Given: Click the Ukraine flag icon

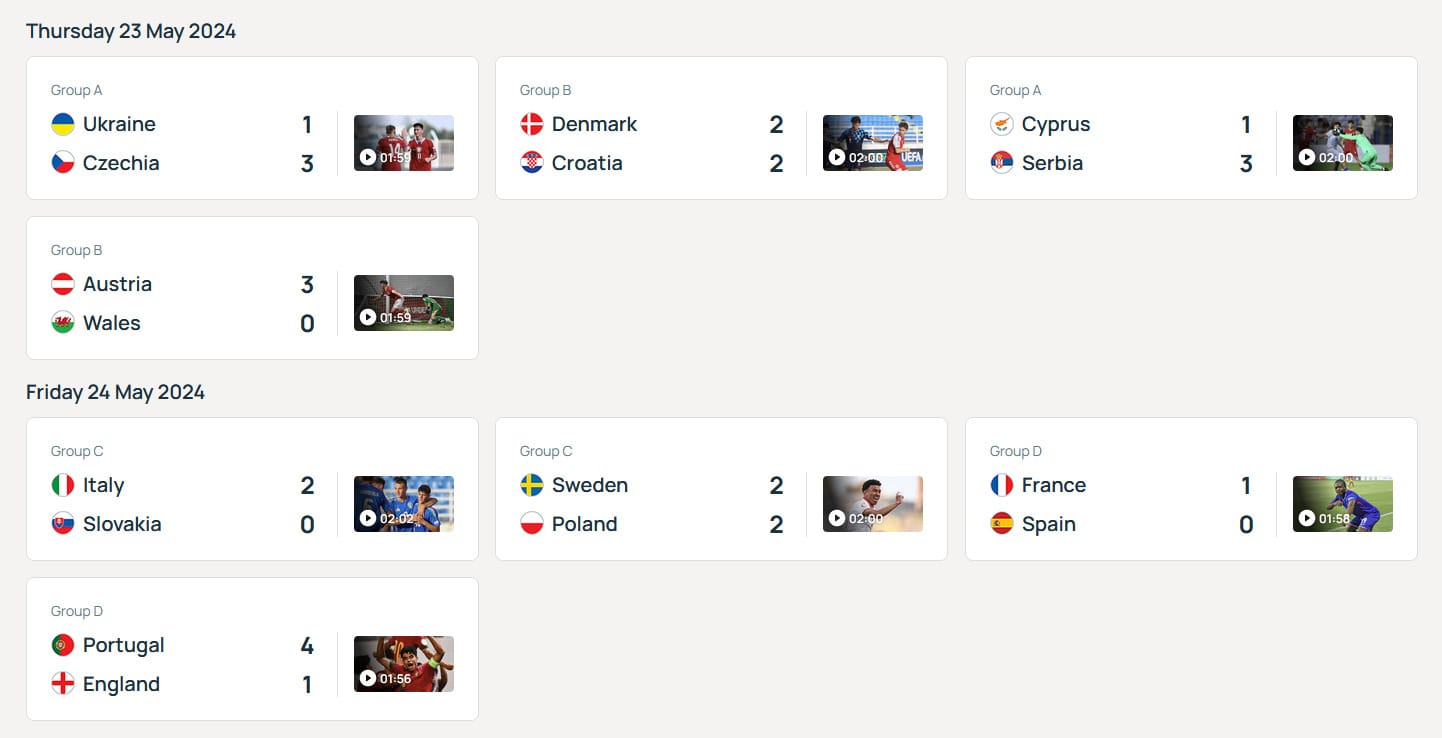Looking at the screenshot, I should [x=62, y=124].
